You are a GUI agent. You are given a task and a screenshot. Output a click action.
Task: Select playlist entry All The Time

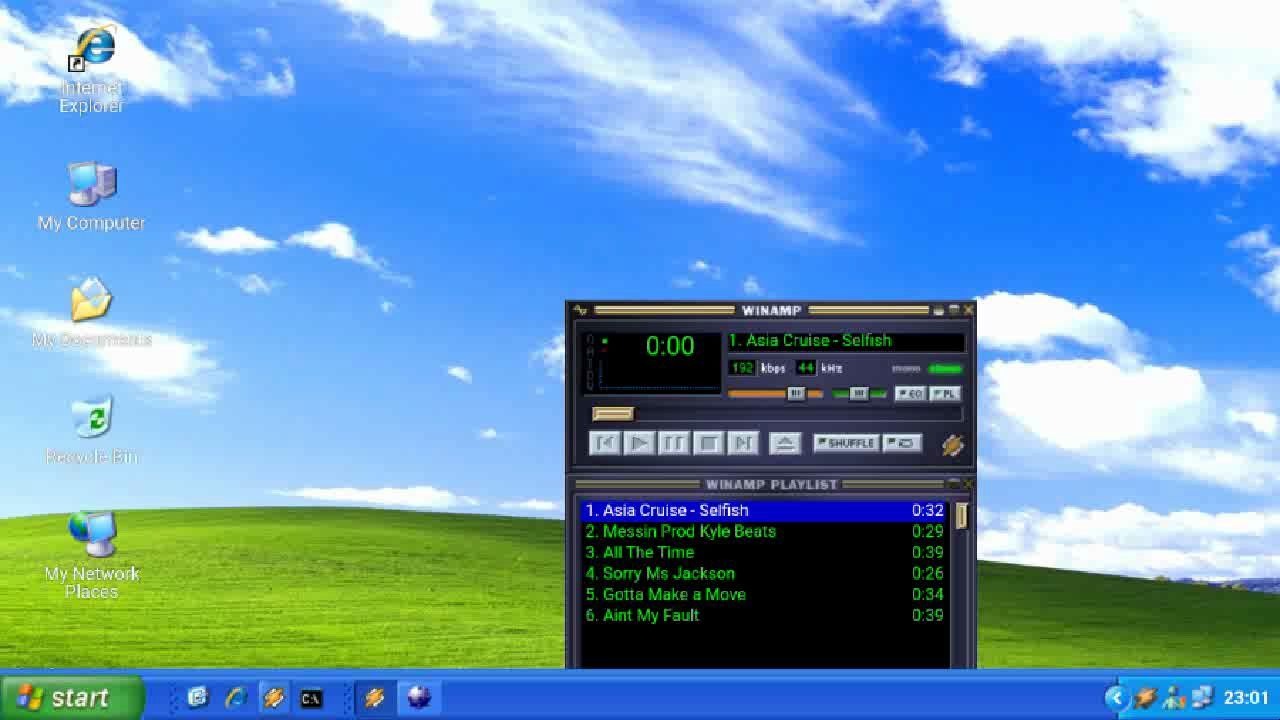[764, 552]
